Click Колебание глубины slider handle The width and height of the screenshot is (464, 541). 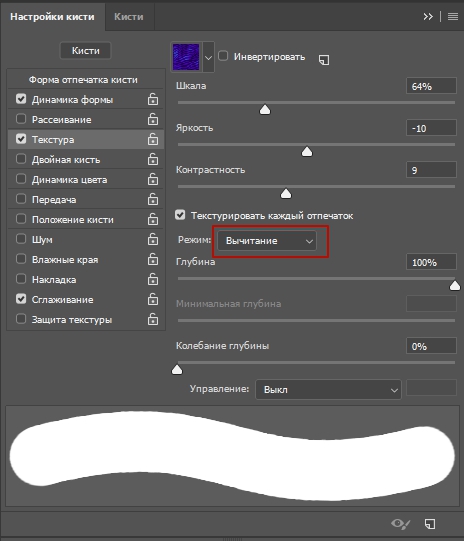coord(177,370)
